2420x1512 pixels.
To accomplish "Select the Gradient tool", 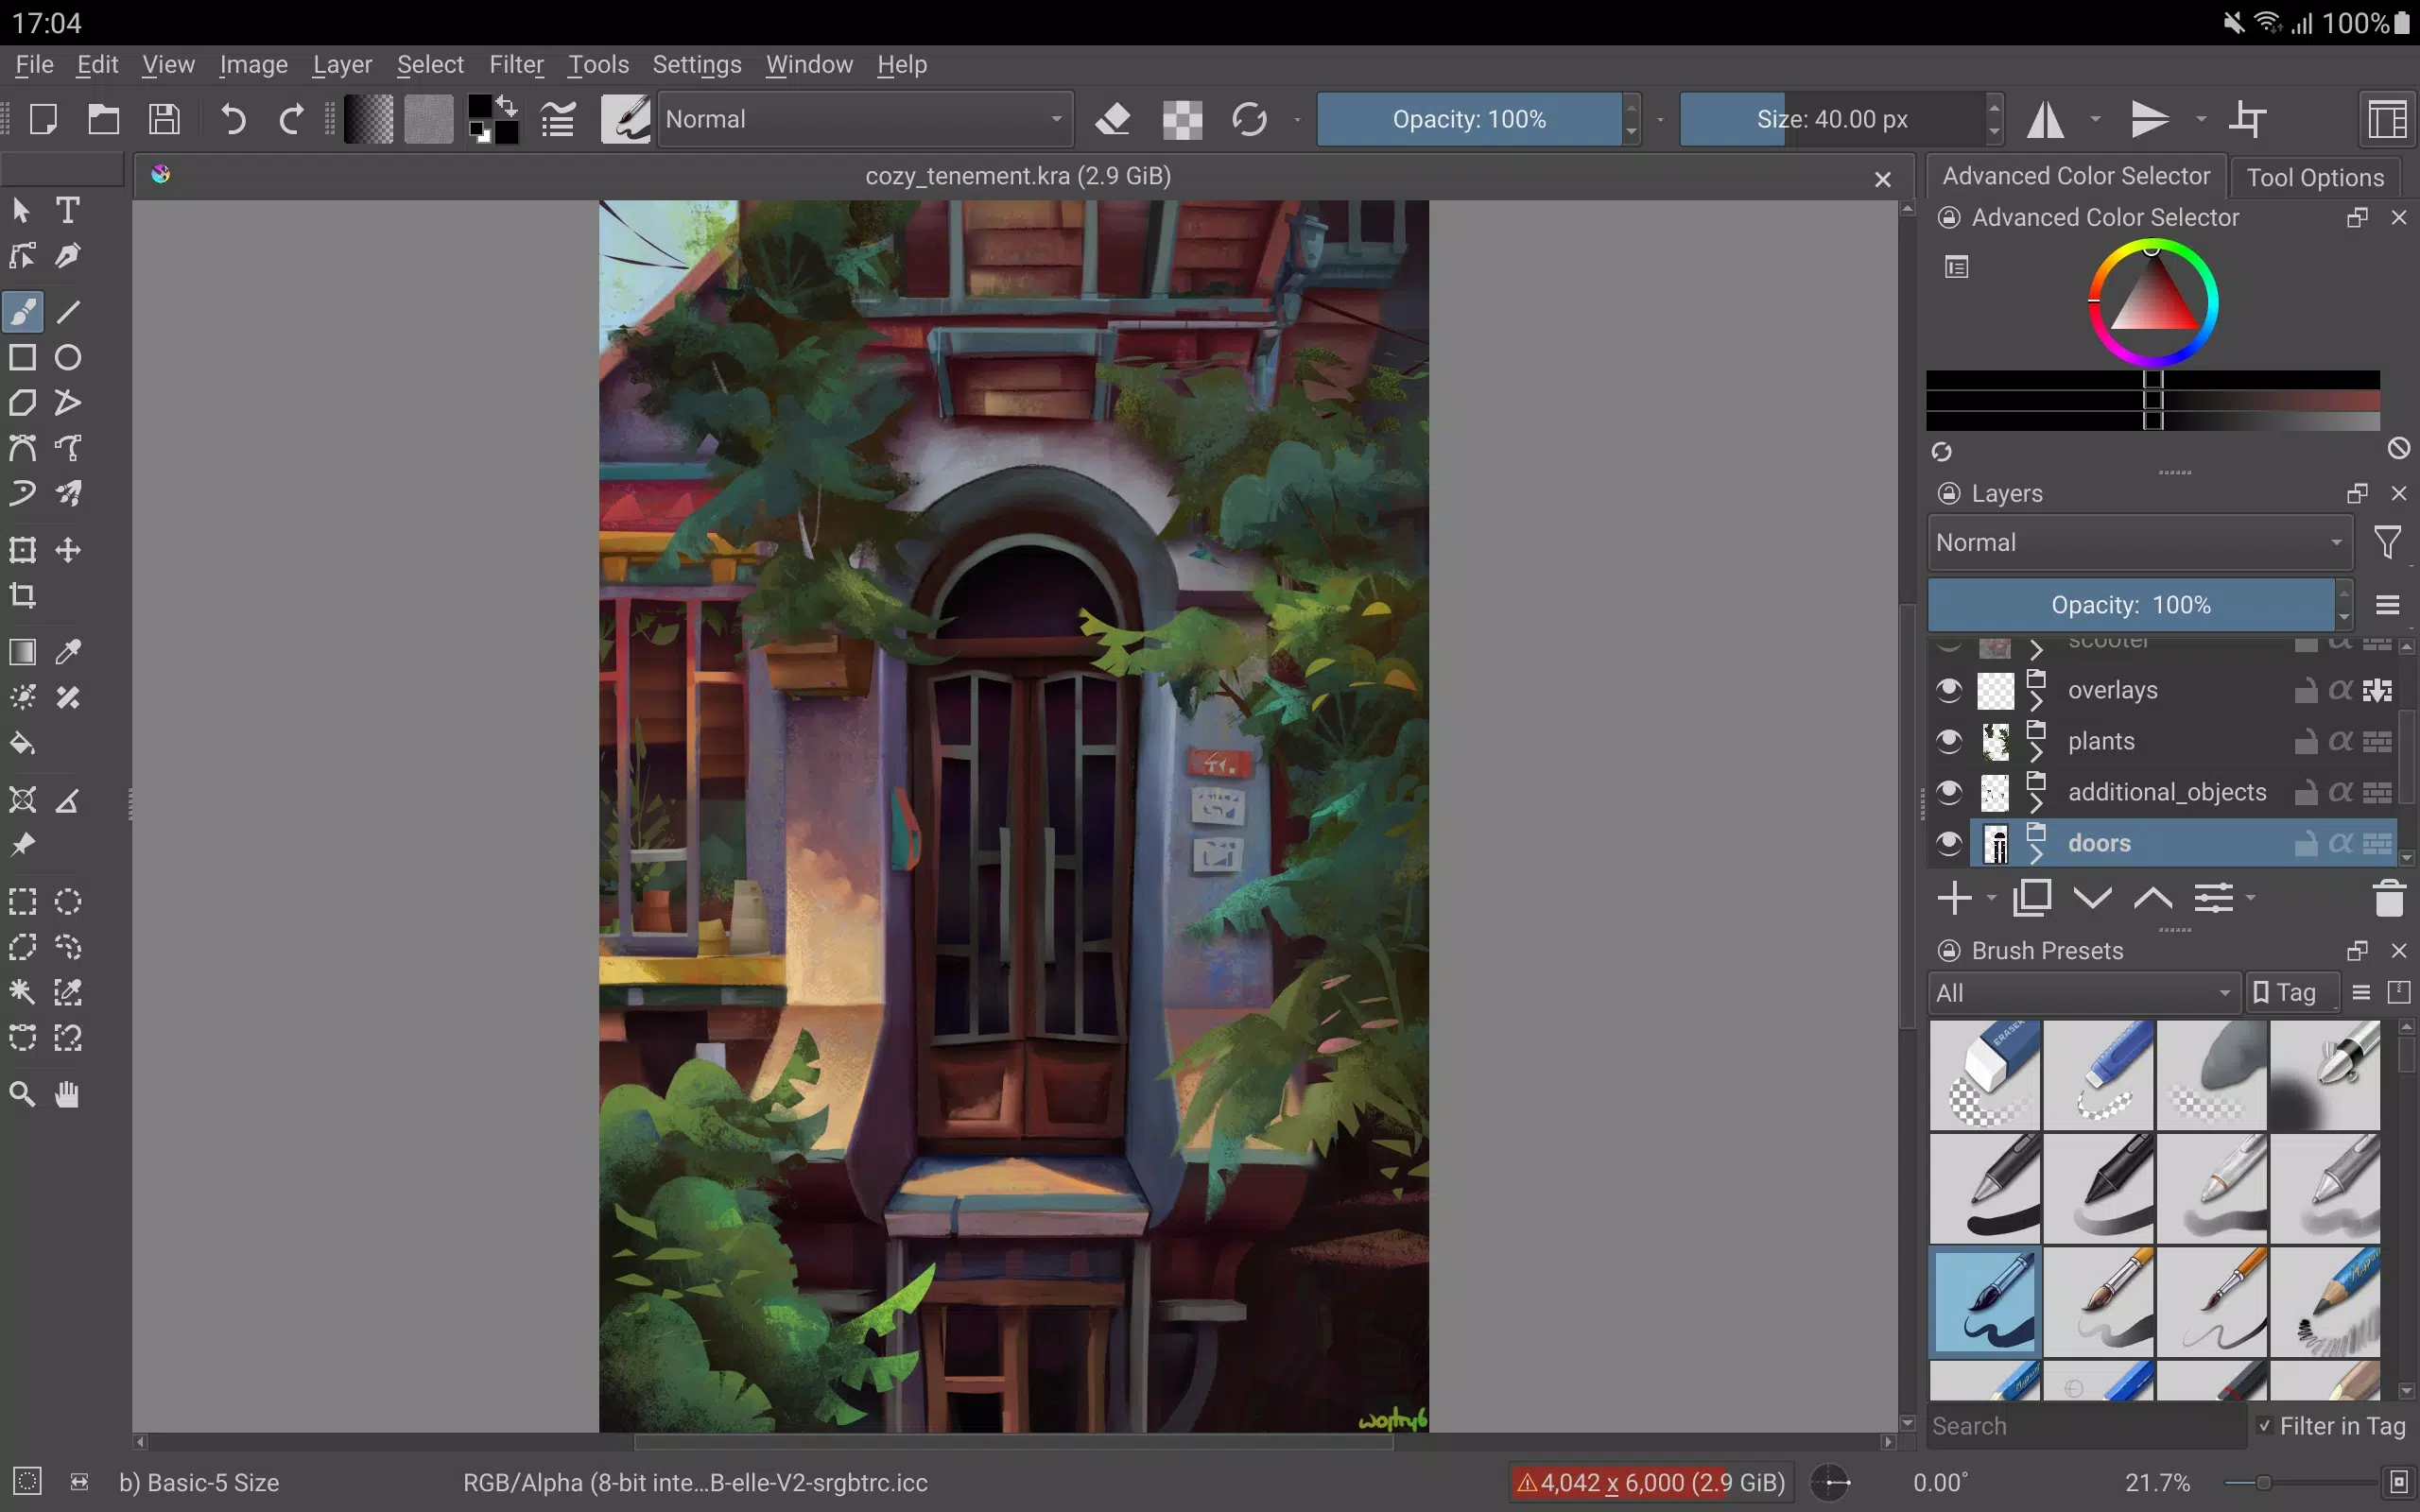I will tap(23, 651).
